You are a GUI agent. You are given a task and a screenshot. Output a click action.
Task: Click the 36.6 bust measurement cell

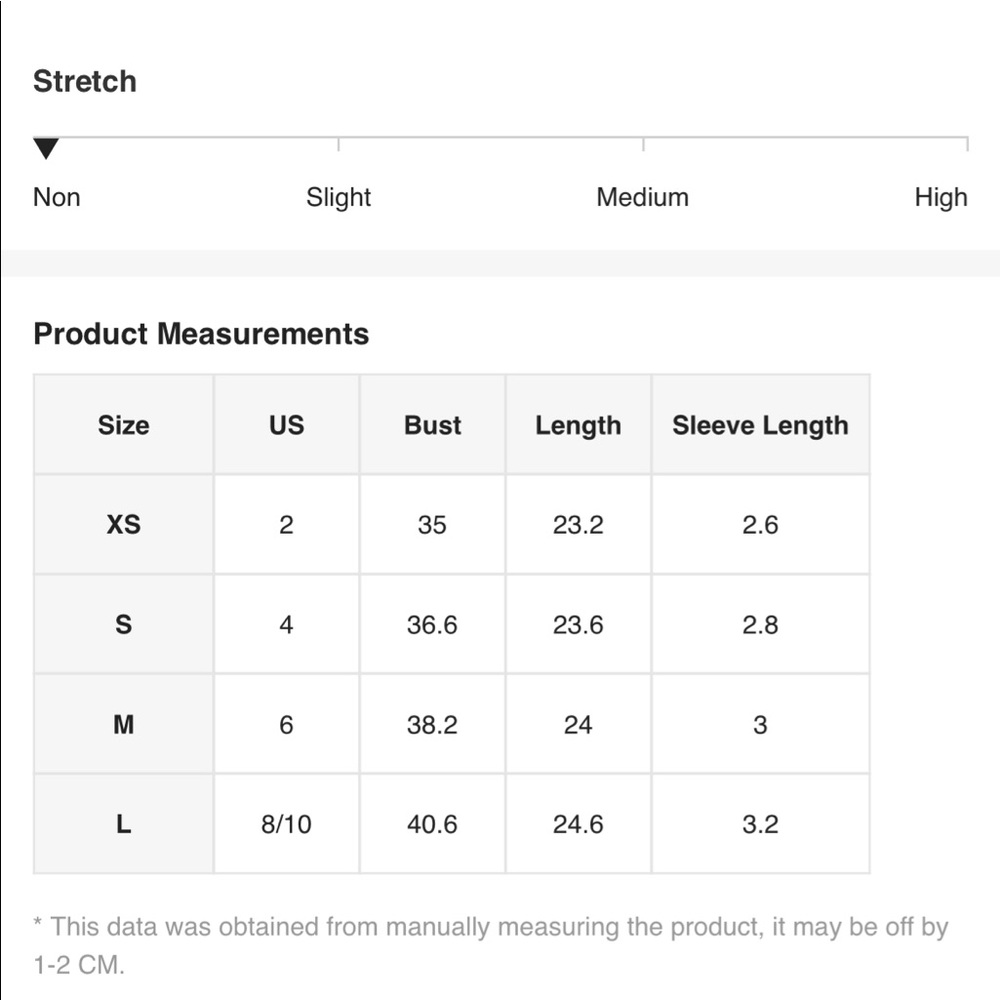point(432,624)
